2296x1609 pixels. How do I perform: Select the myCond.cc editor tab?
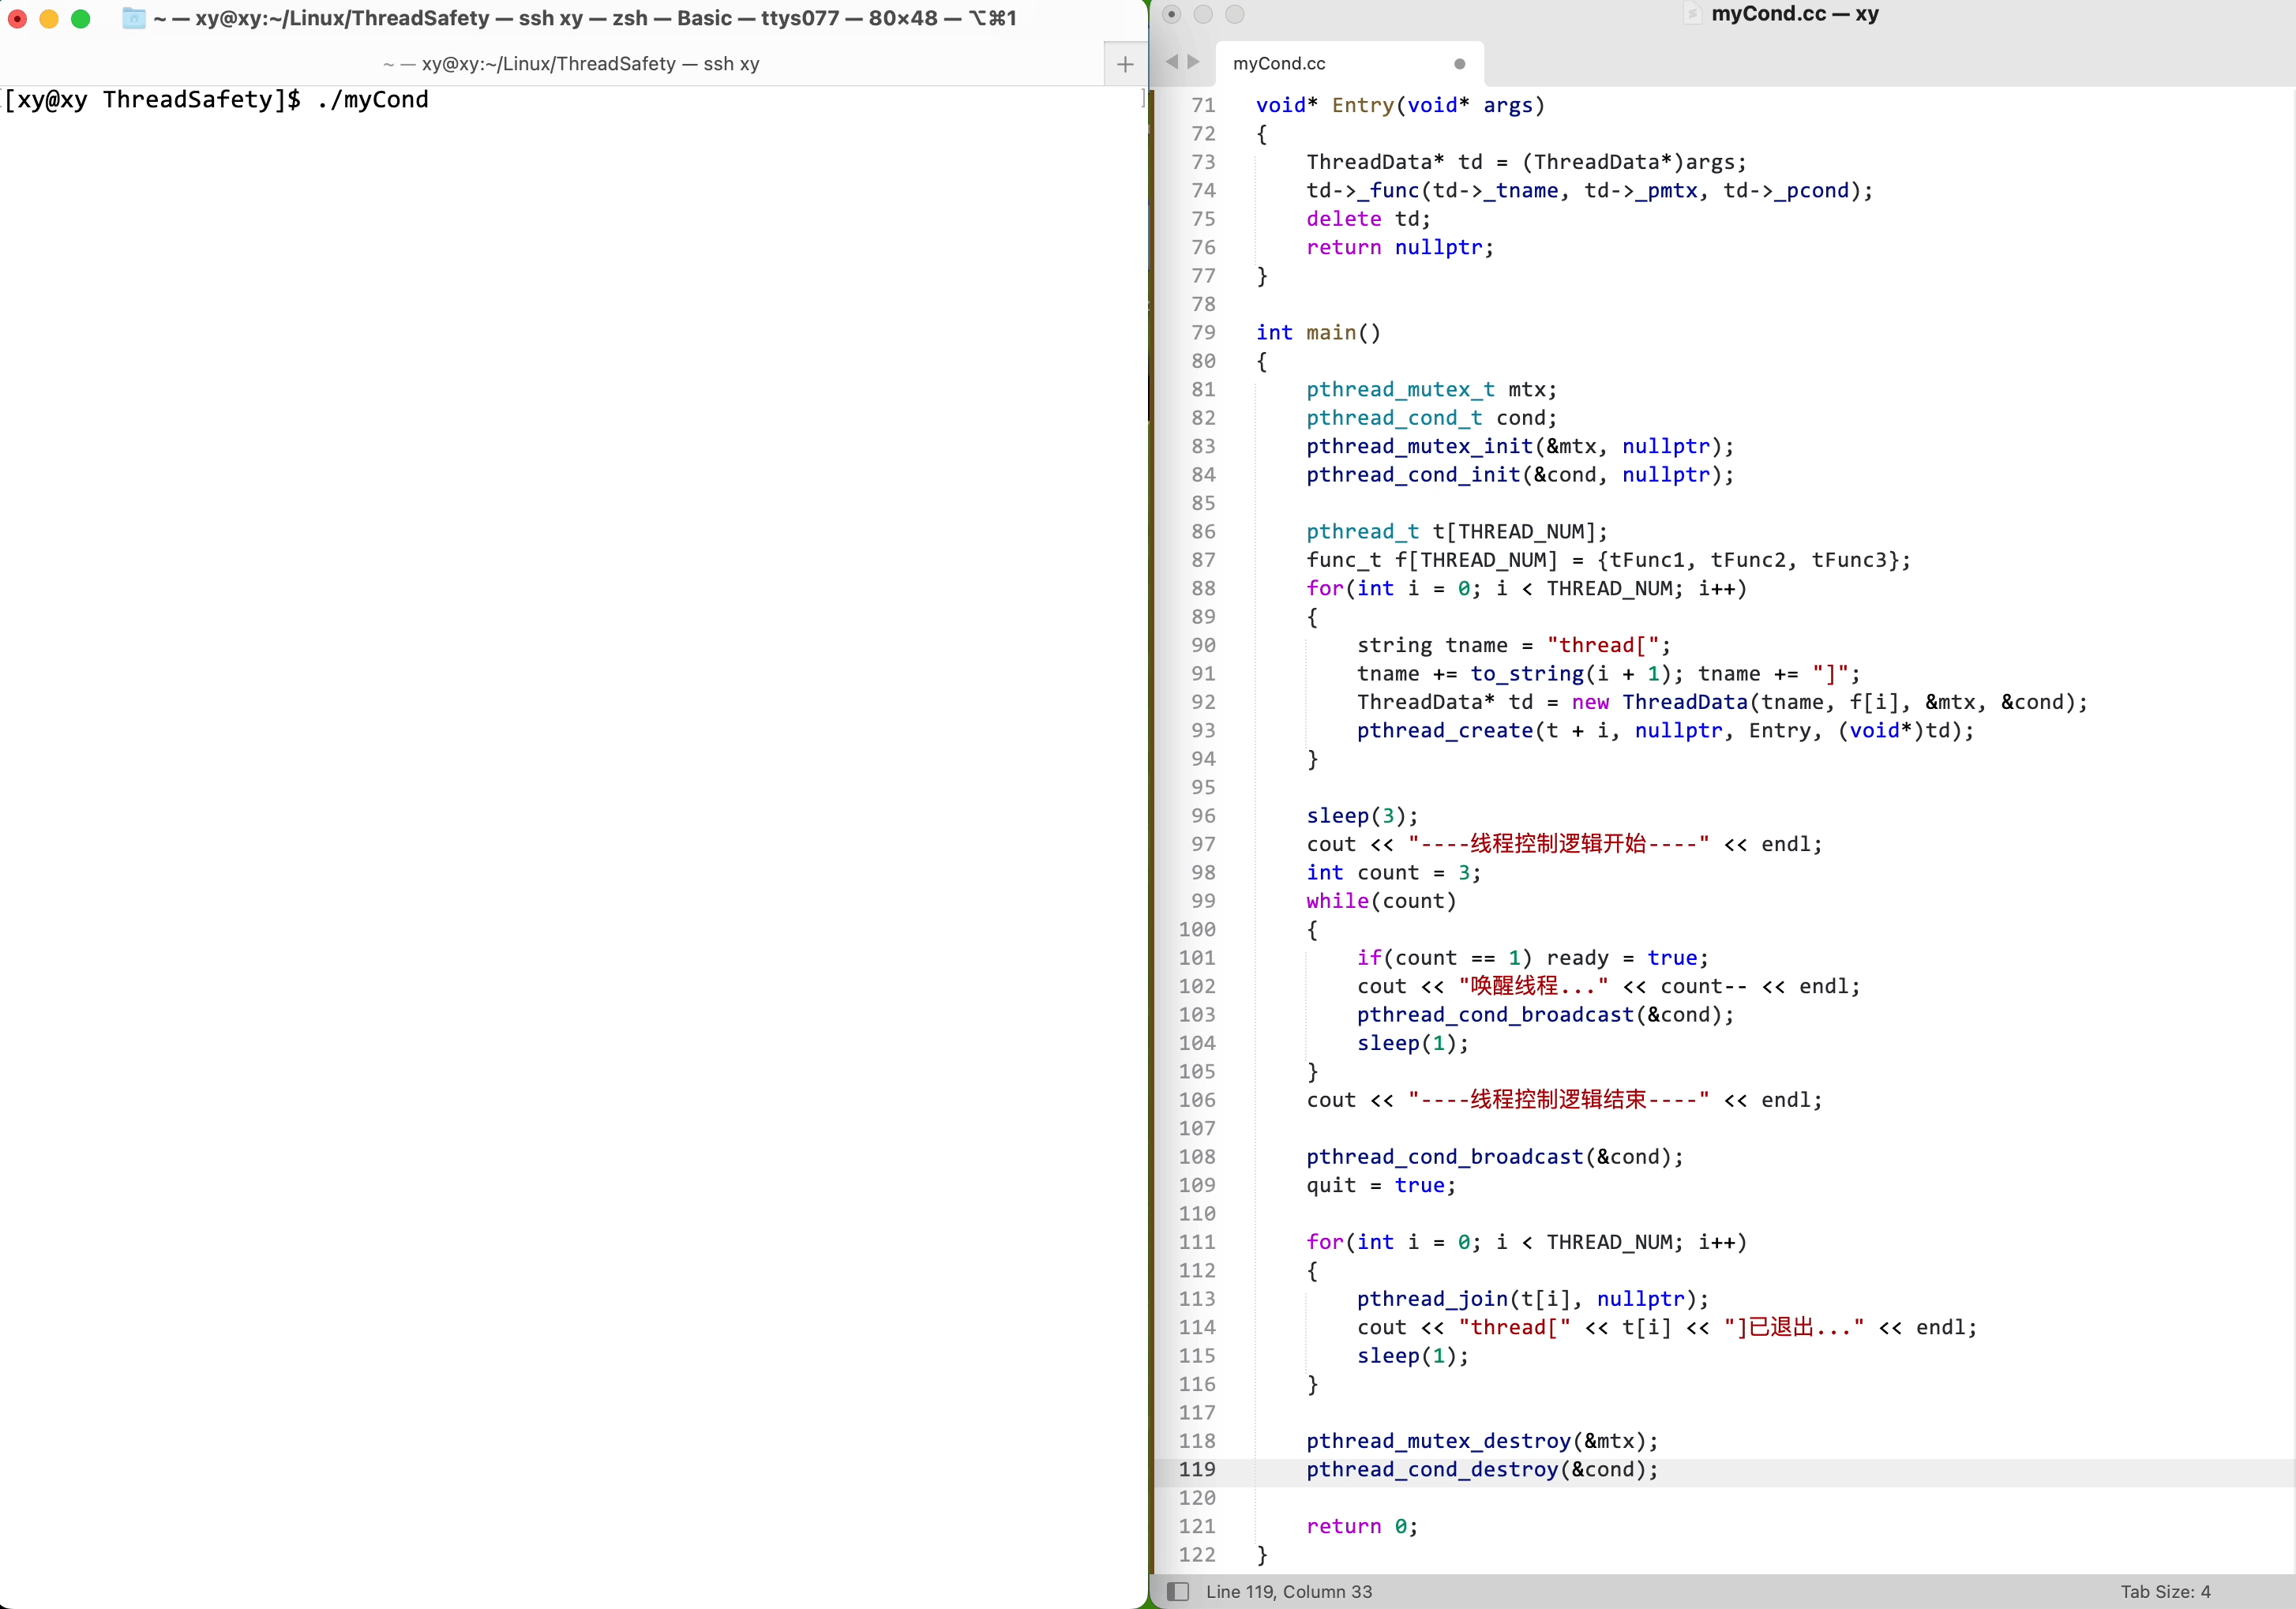1280,64
